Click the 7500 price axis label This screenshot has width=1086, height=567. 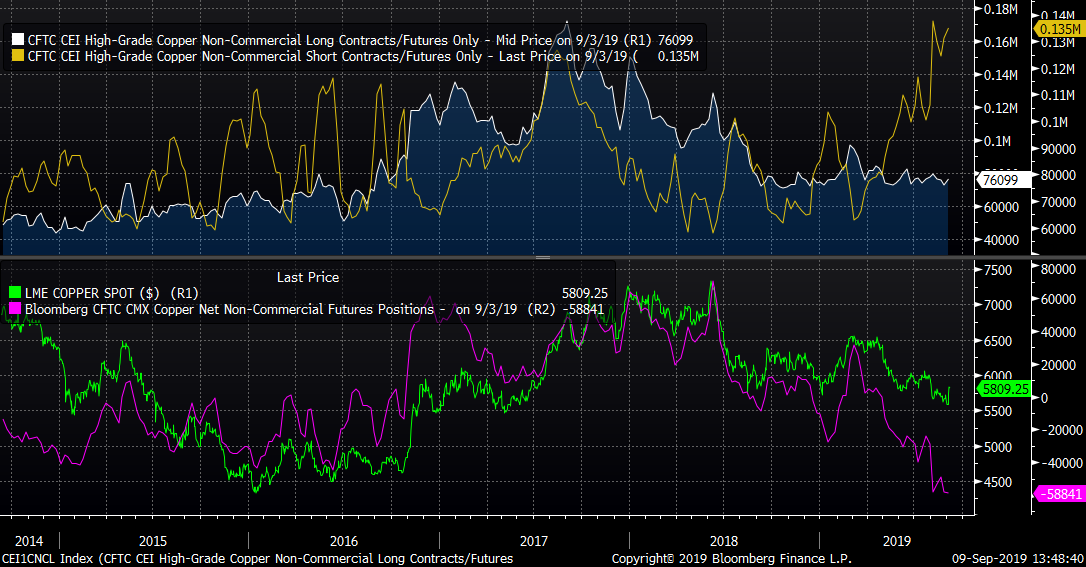pos(998,270)
